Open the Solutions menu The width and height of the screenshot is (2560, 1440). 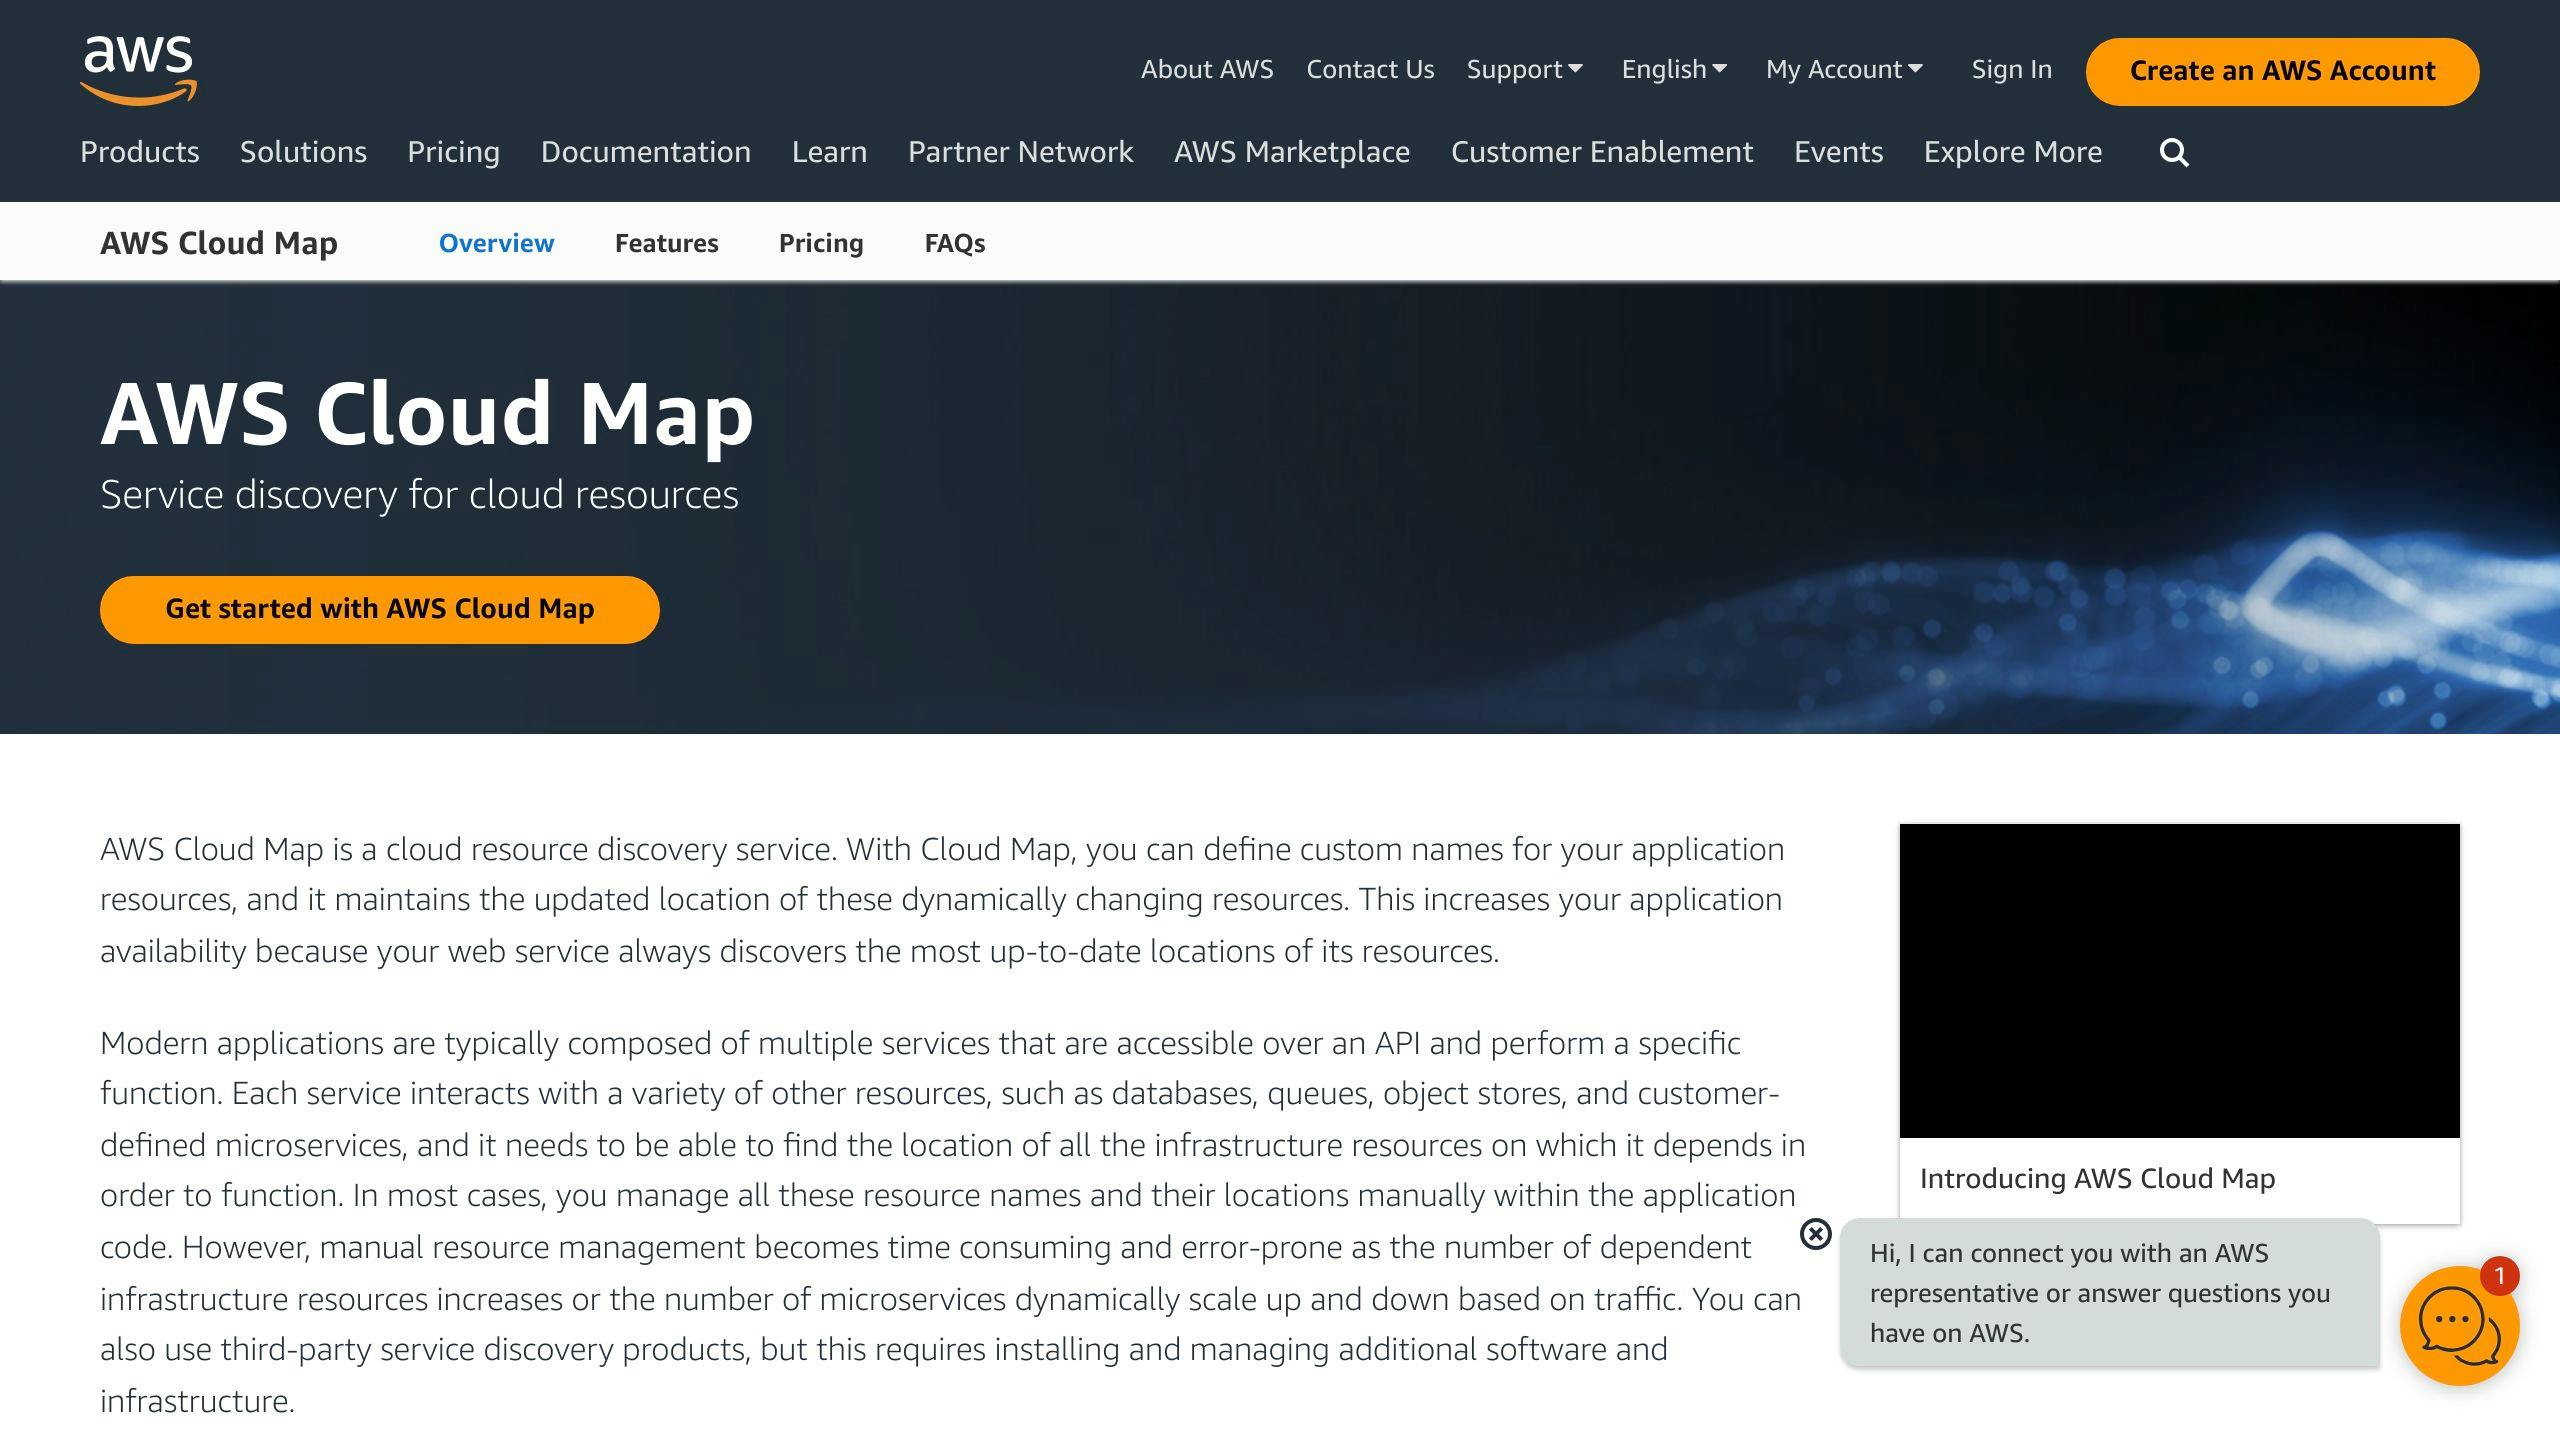tap(303, 152)
